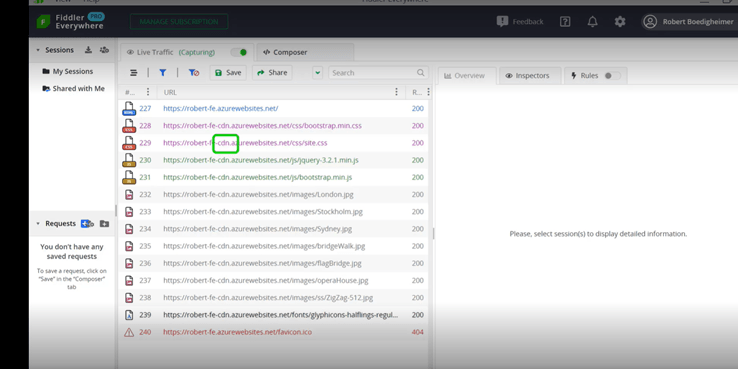Image resolution: width=738 pixels, height=369 pixels.
Task: Click the 404 status of session 240
Action: coord(417,332)
